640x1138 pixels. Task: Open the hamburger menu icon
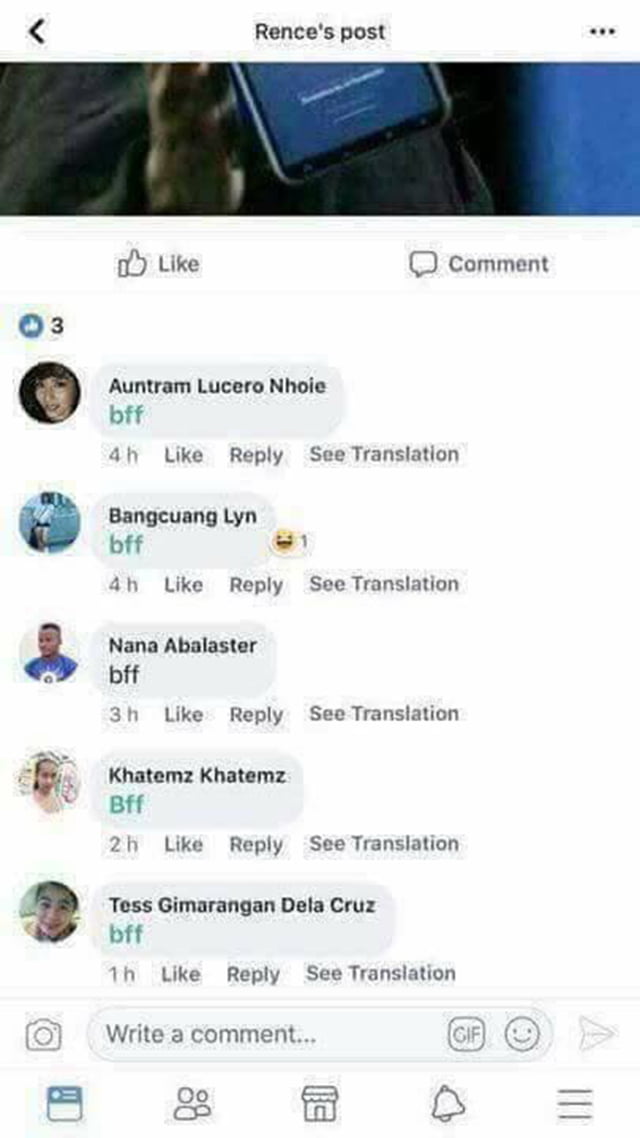(x=575, y=1104)
